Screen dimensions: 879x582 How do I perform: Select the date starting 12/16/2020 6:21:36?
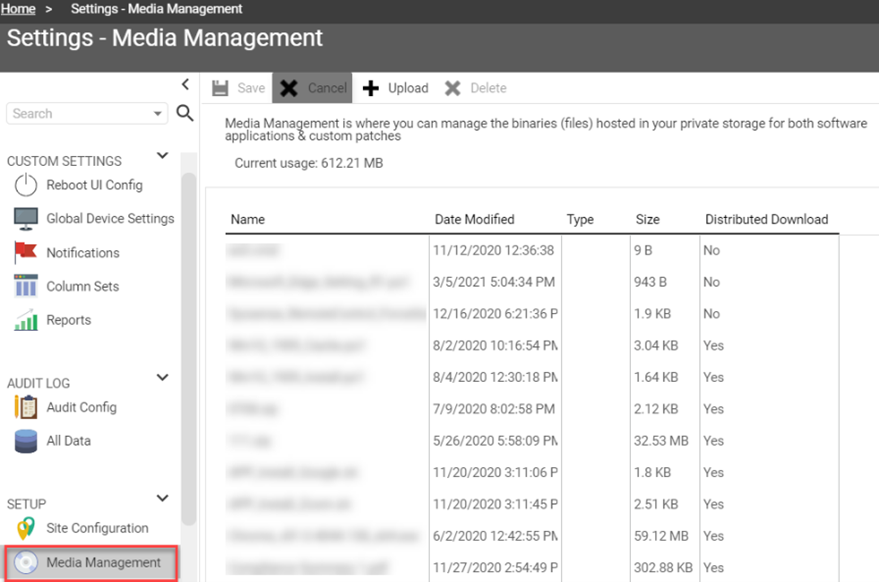(495, 313)
